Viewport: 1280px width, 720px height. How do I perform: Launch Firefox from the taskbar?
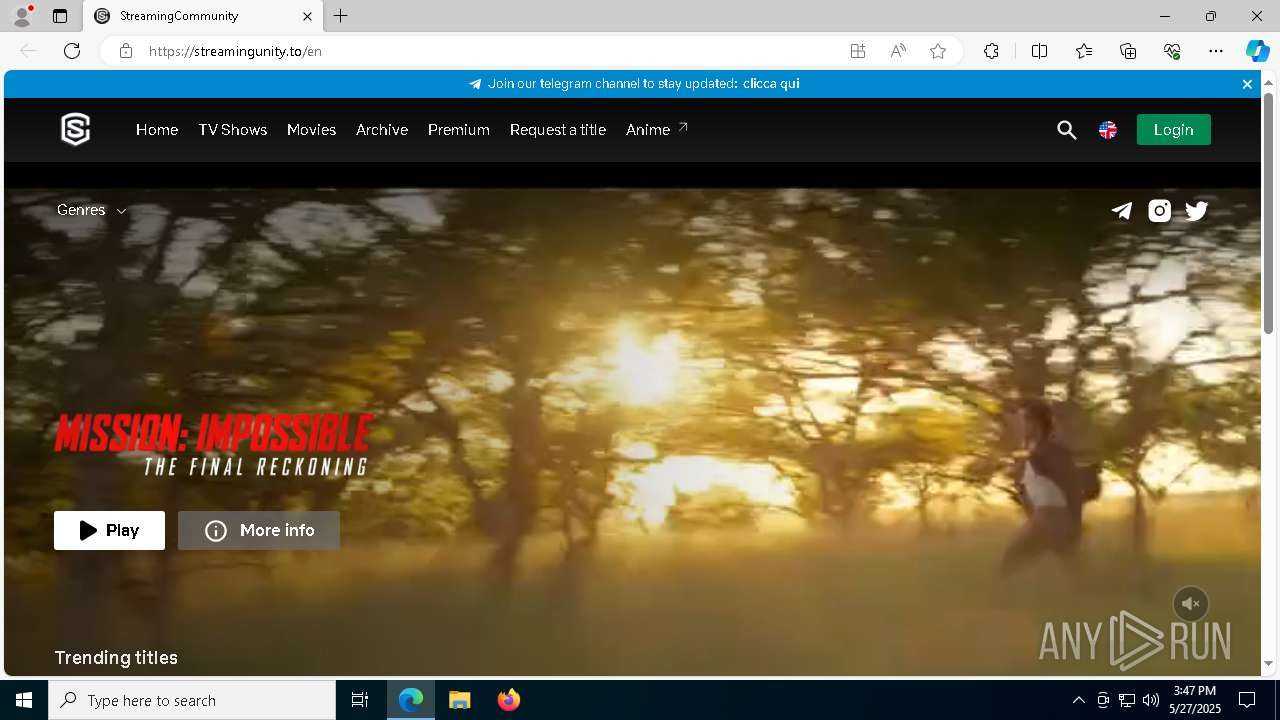509,700
